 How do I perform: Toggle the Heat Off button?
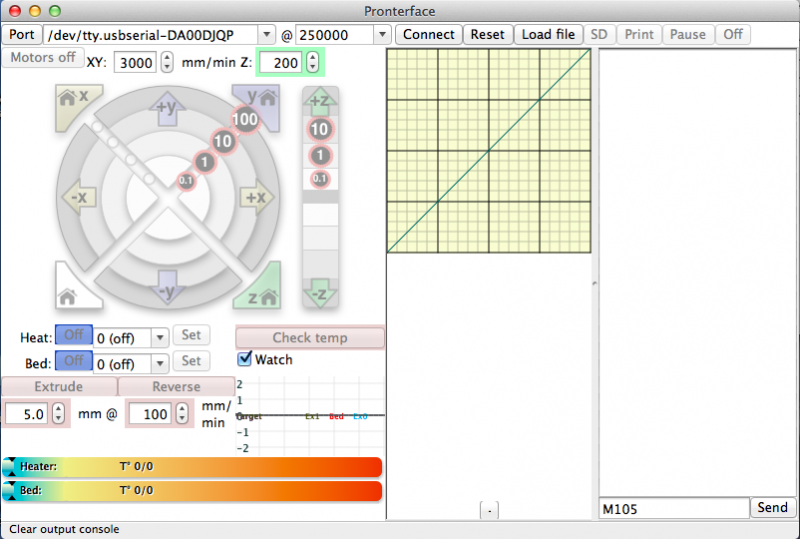pos(73,336)
